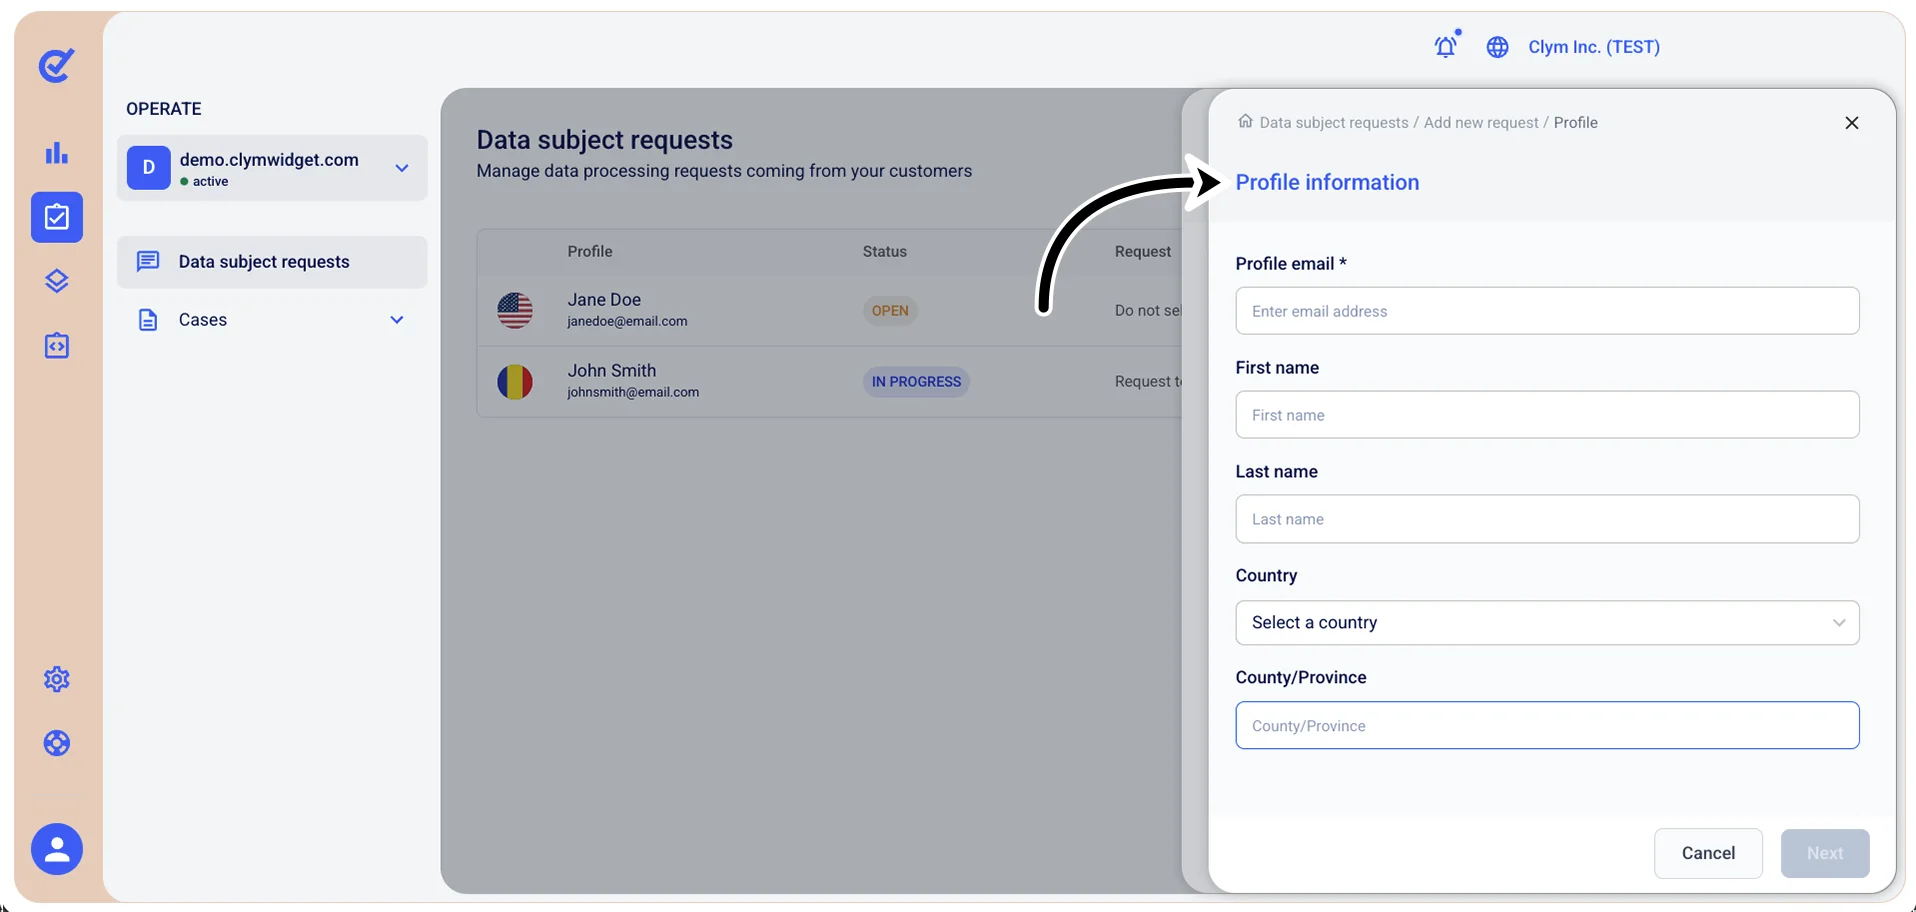
Task: Focus the First name input field
Action: coord(1547,415)
